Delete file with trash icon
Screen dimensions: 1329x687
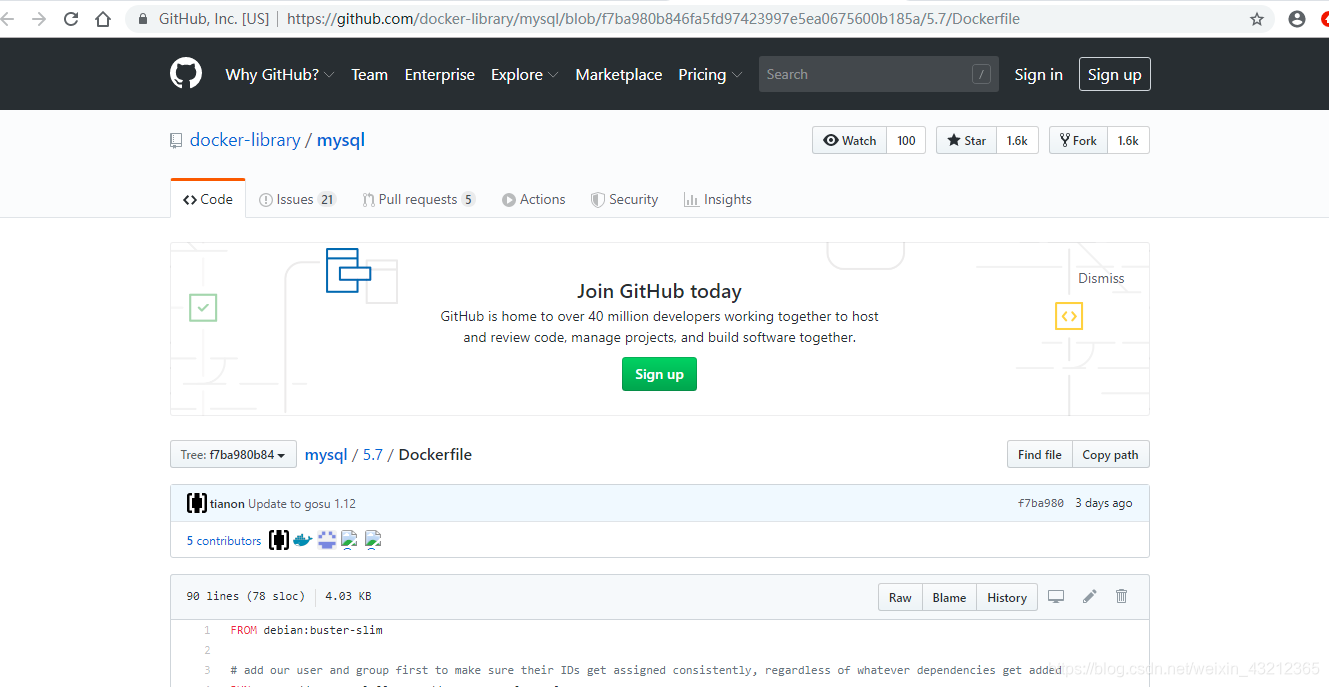coord(1122,597)
